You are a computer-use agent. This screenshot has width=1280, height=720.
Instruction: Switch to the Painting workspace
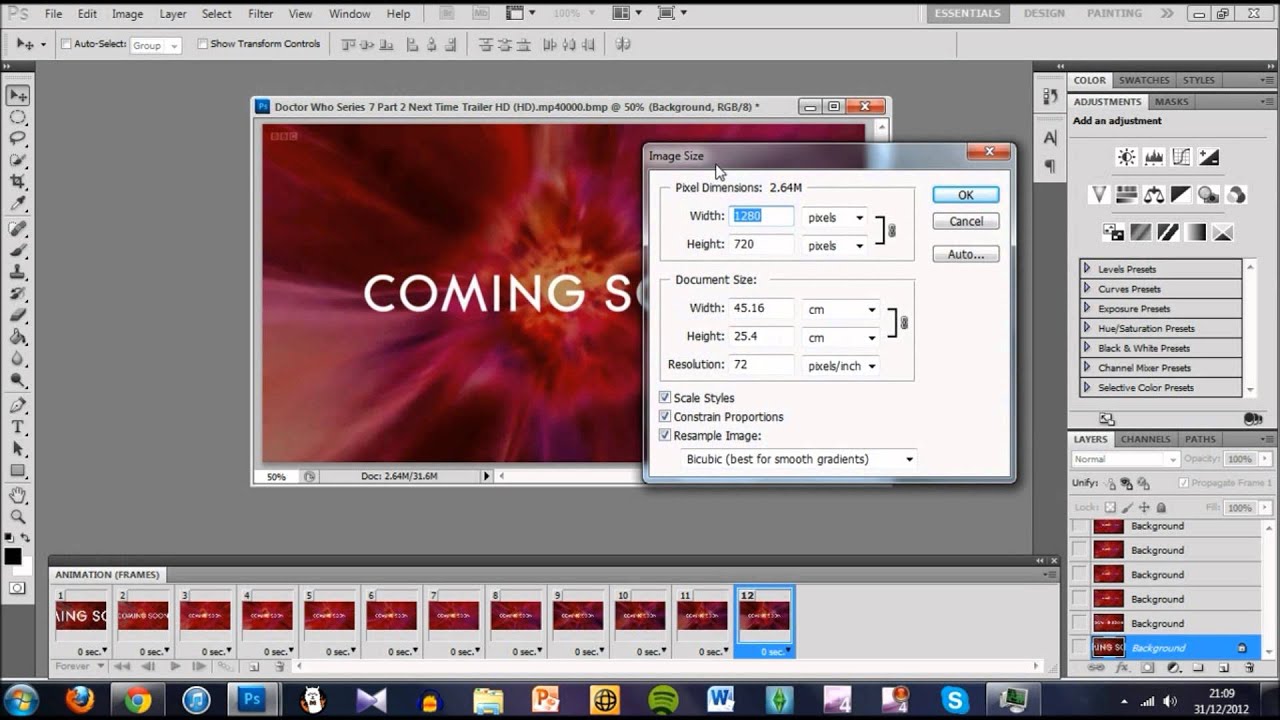(x=1114, y=14)
